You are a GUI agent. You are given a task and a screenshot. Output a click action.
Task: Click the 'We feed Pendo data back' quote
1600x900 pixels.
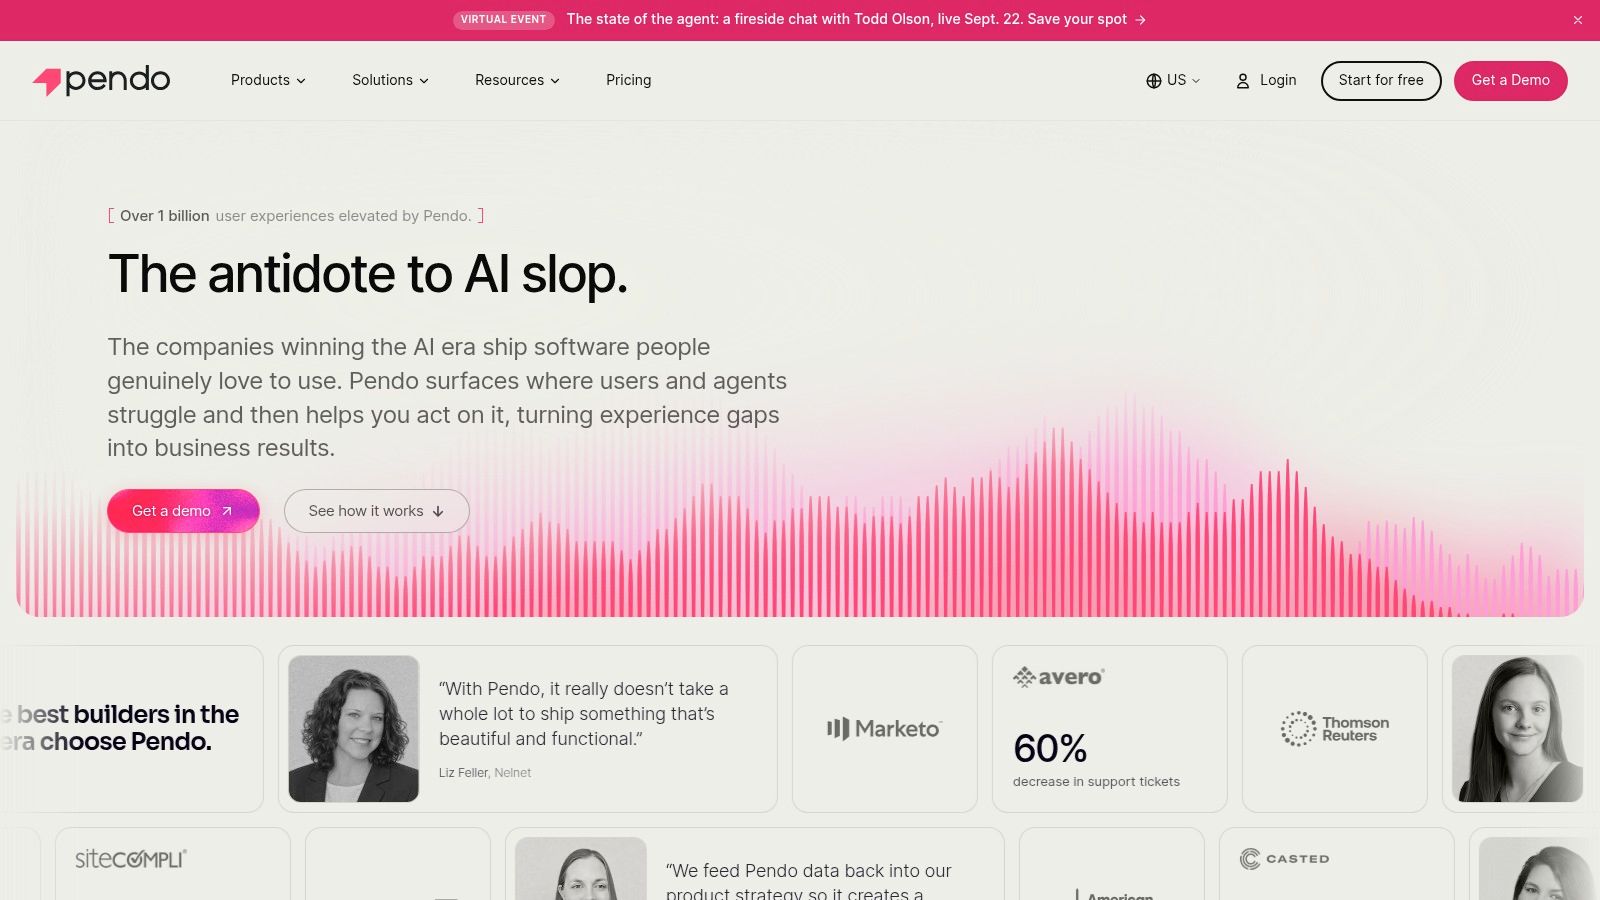tap(809, 882)
